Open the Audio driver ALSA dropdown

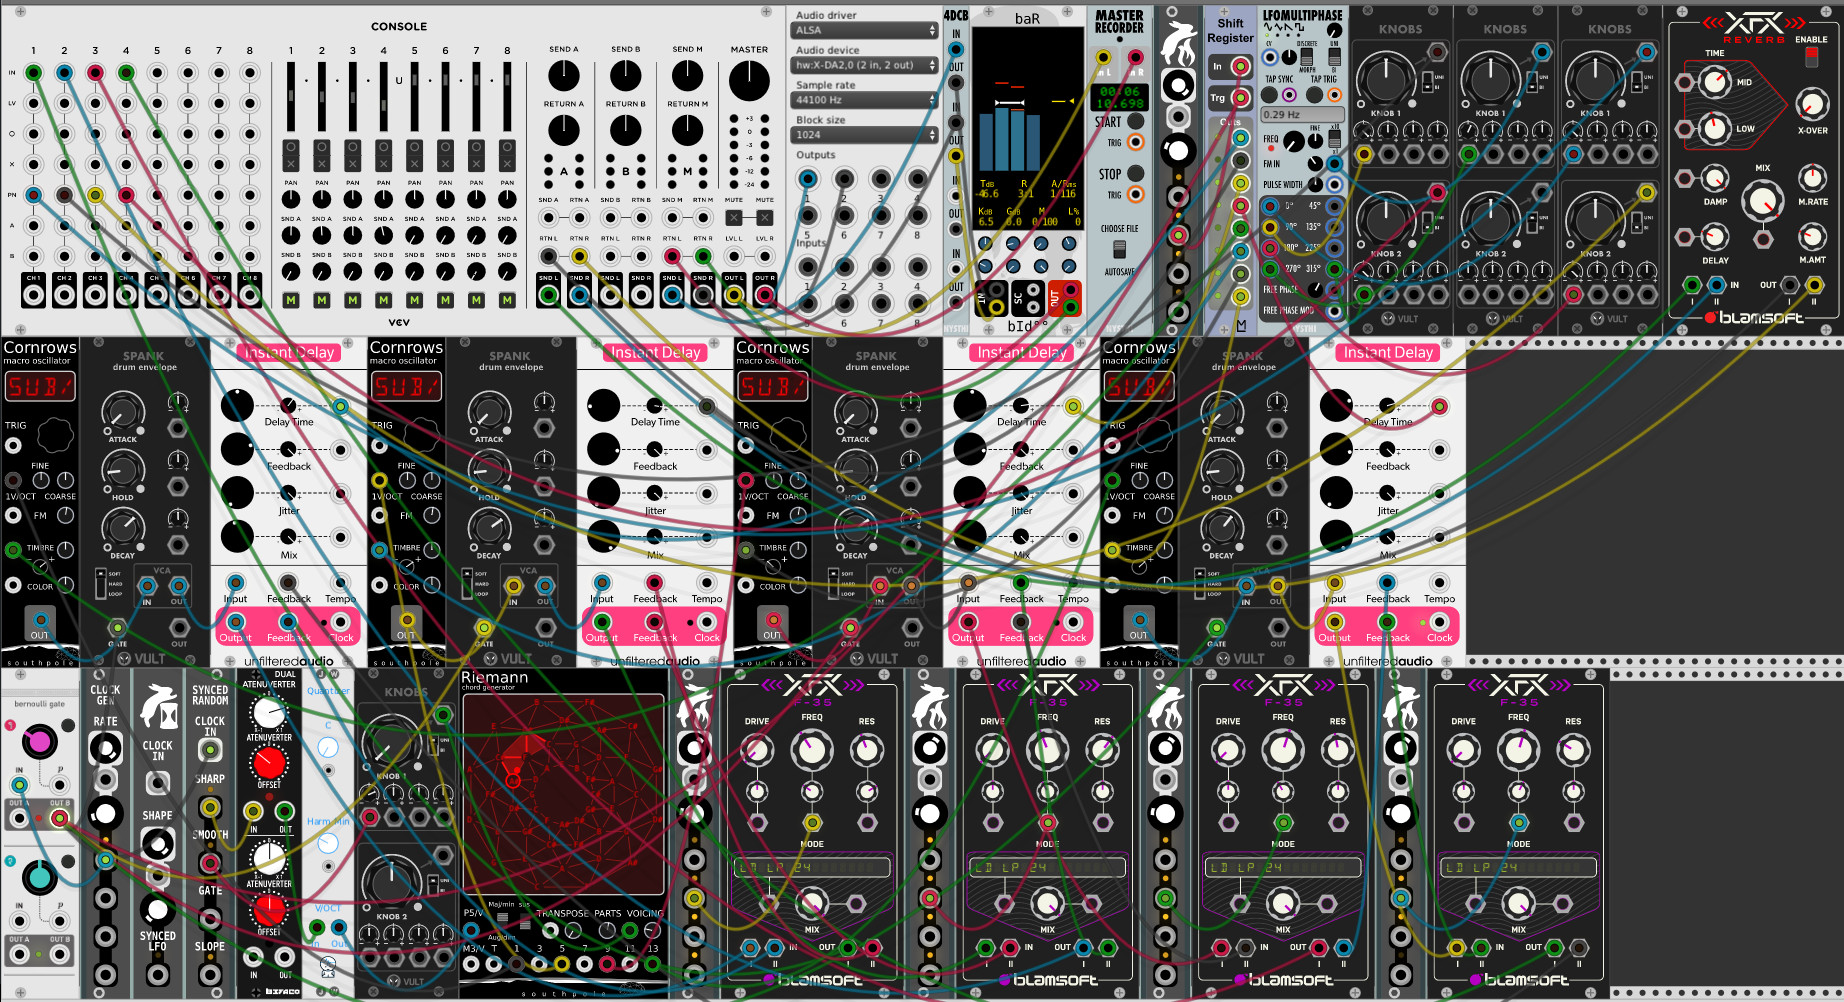point(865,30)
